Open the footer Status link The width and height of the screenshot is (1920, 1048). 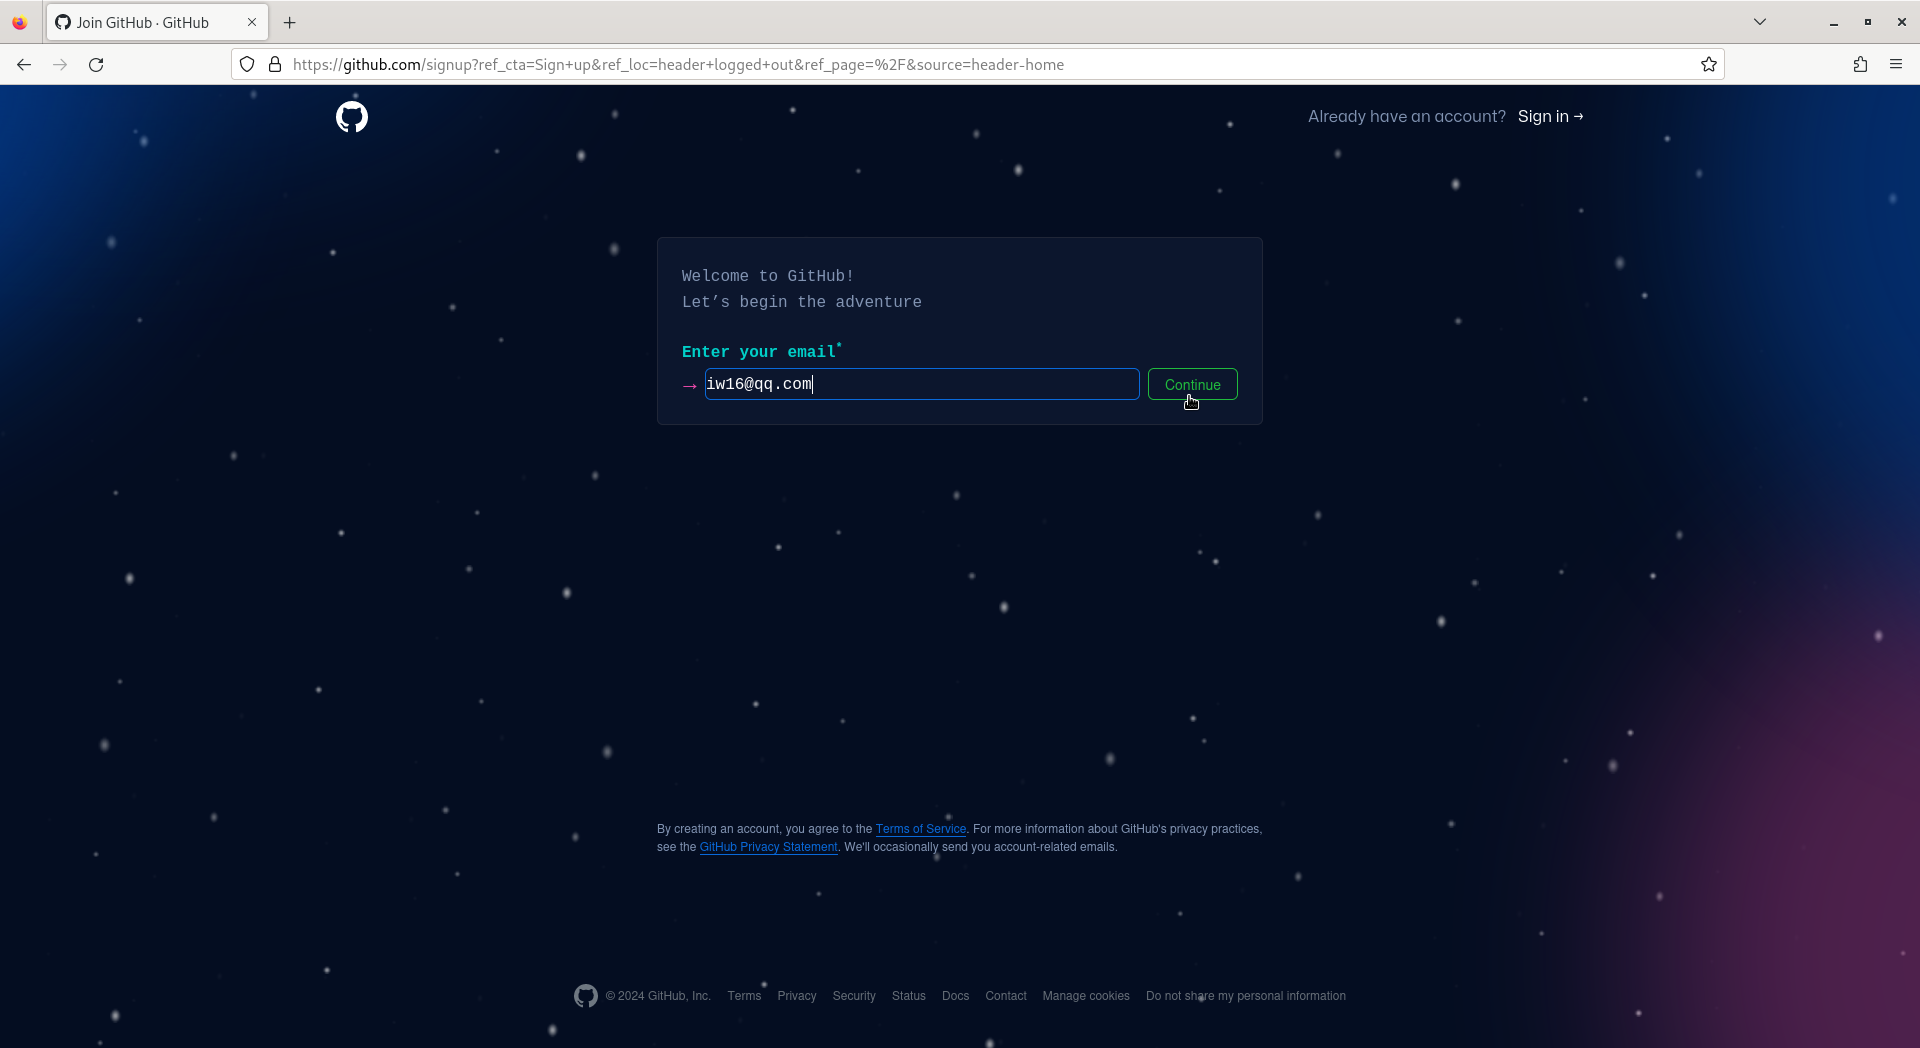(909, 996)
